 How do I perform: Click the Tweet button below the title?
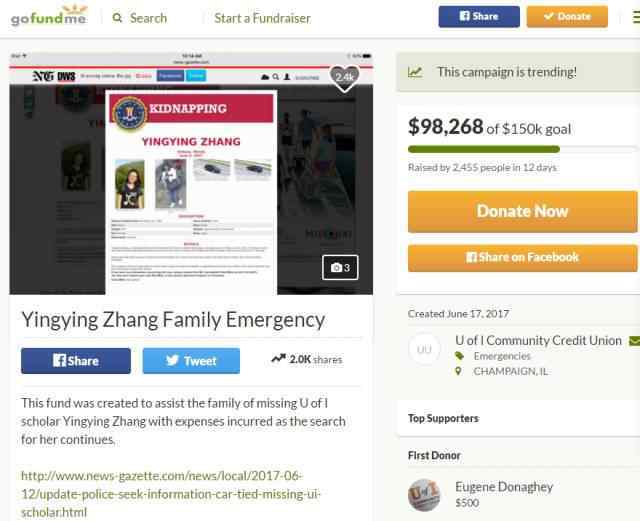pos(191,361)
